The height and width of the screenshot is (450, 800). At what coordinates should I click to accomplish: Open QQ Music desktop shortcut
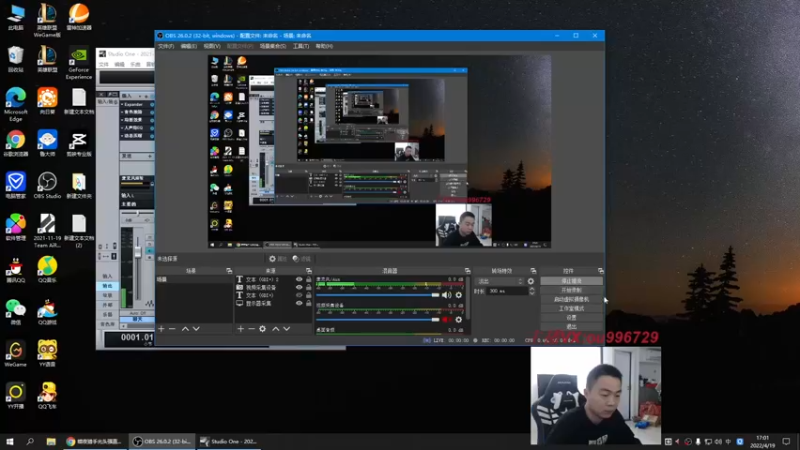47,269
